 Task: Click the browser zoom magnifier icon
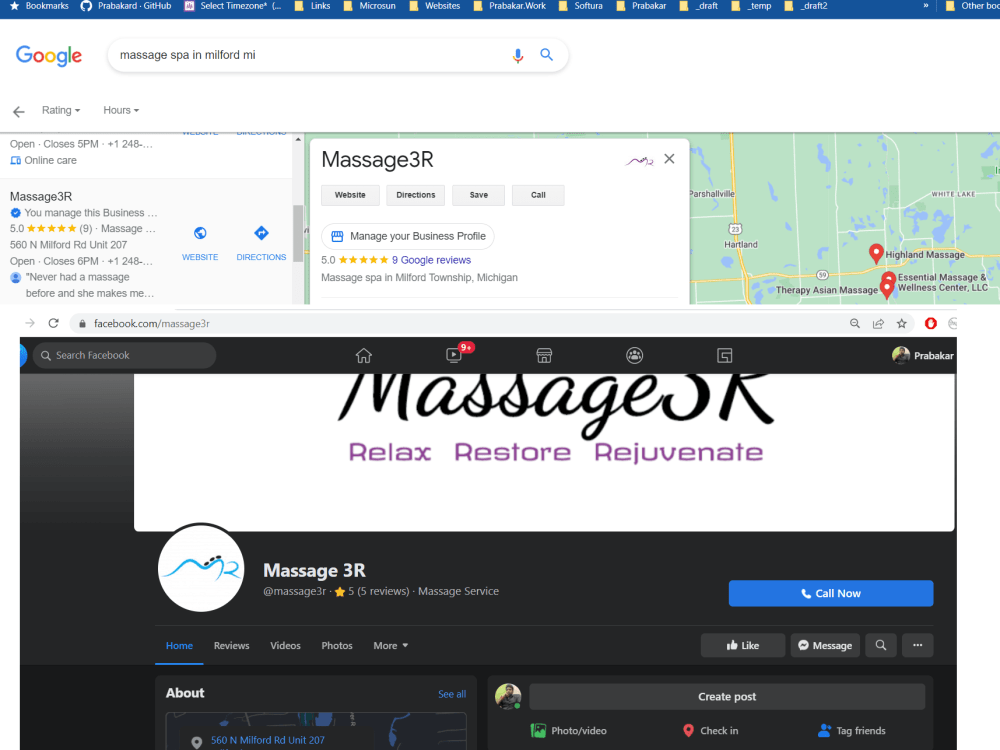coord(855,323)
